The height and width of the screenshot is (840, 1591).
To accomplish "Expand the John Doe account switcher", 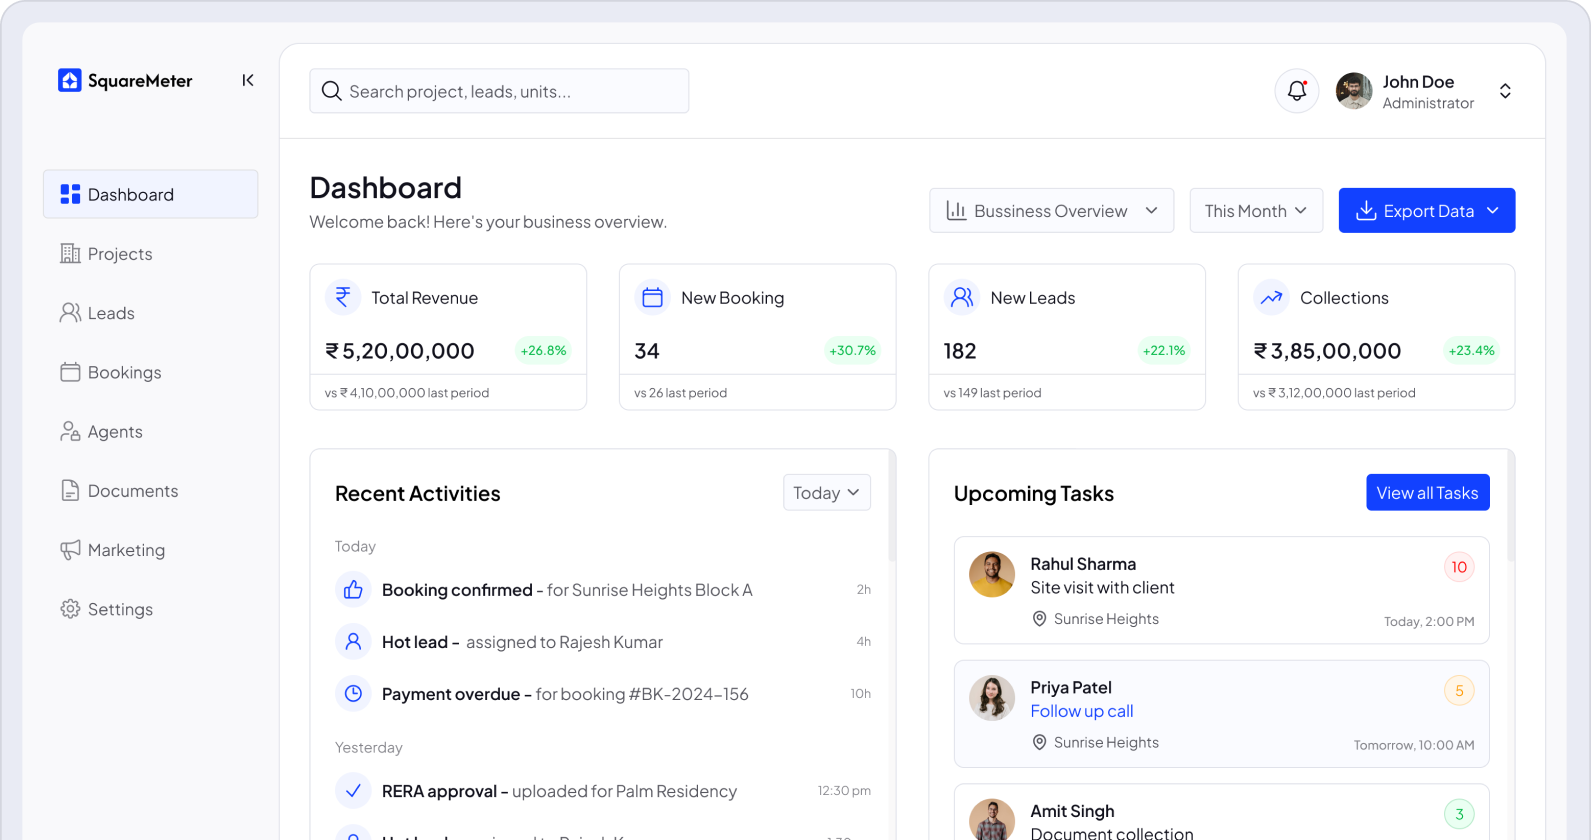I will click(x=1504, y=91).
